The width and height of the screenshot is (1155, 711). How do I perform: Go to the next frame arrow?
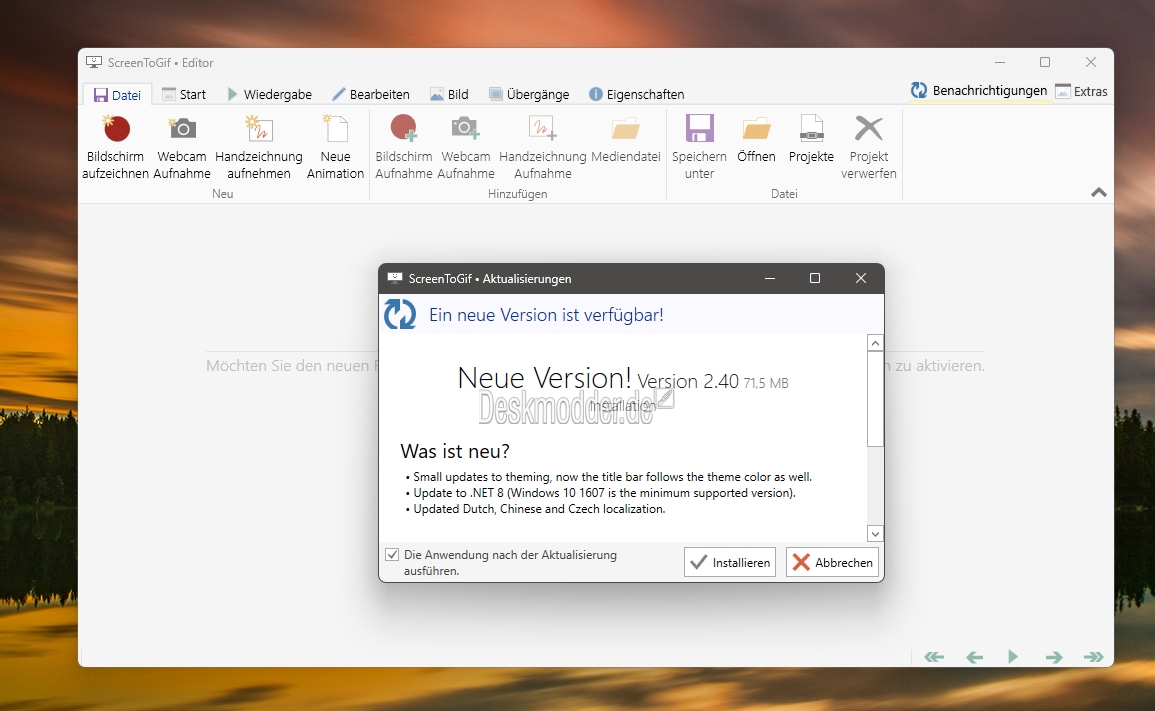coord(1054,656)
